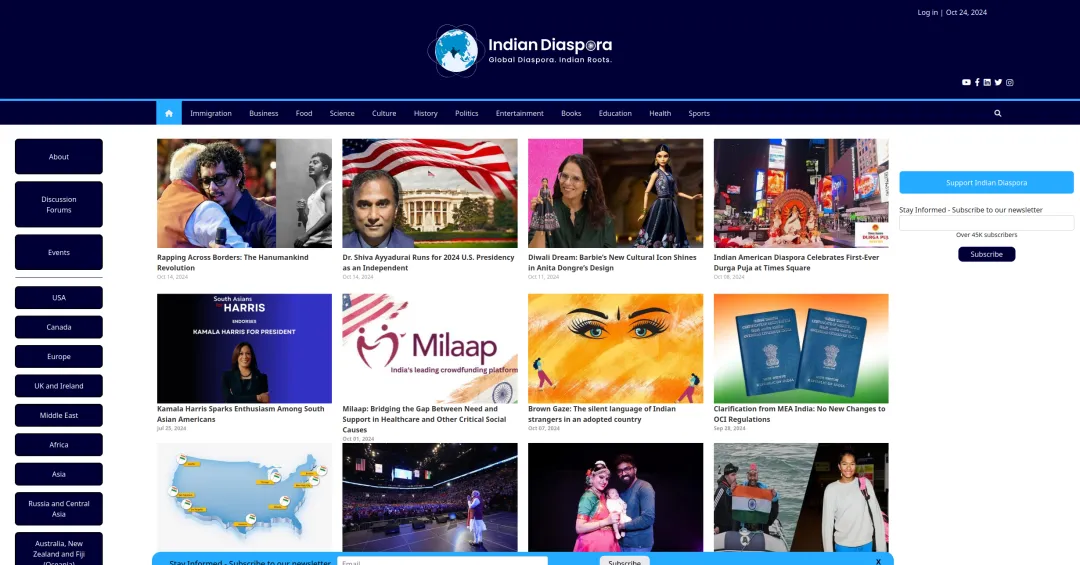Open the Instagram social icon
The image size is (1080, 565).
[x=1010, y=82]
